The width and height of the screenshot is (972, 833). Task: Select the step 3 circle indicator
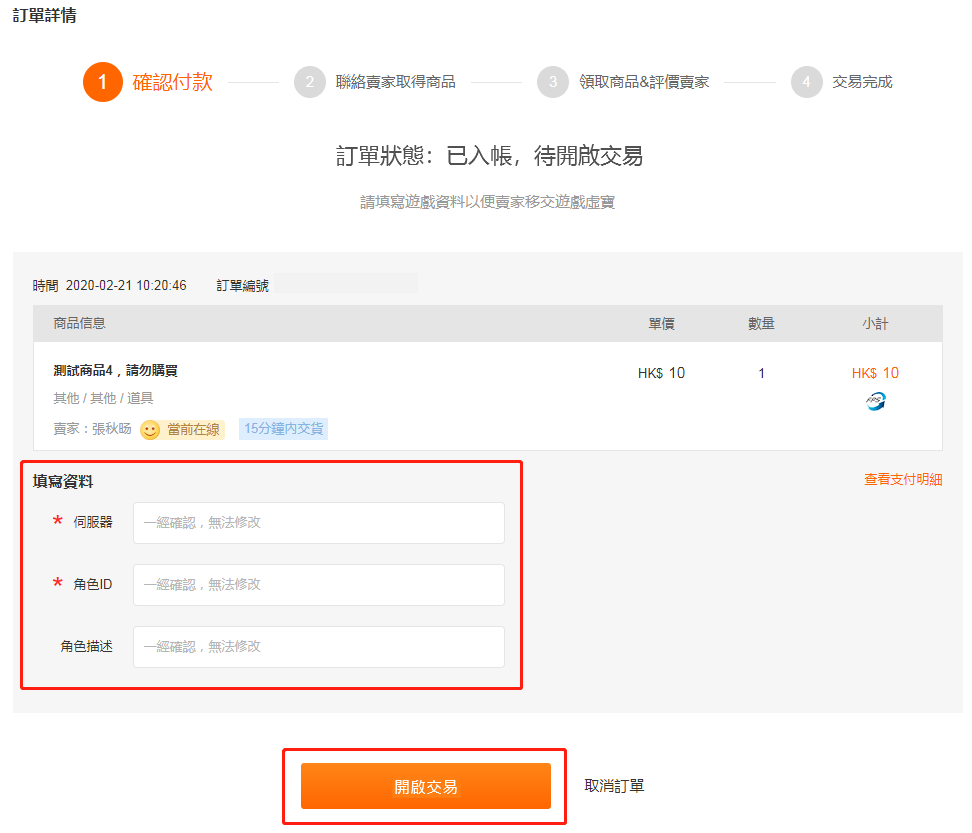click(553, 82)
